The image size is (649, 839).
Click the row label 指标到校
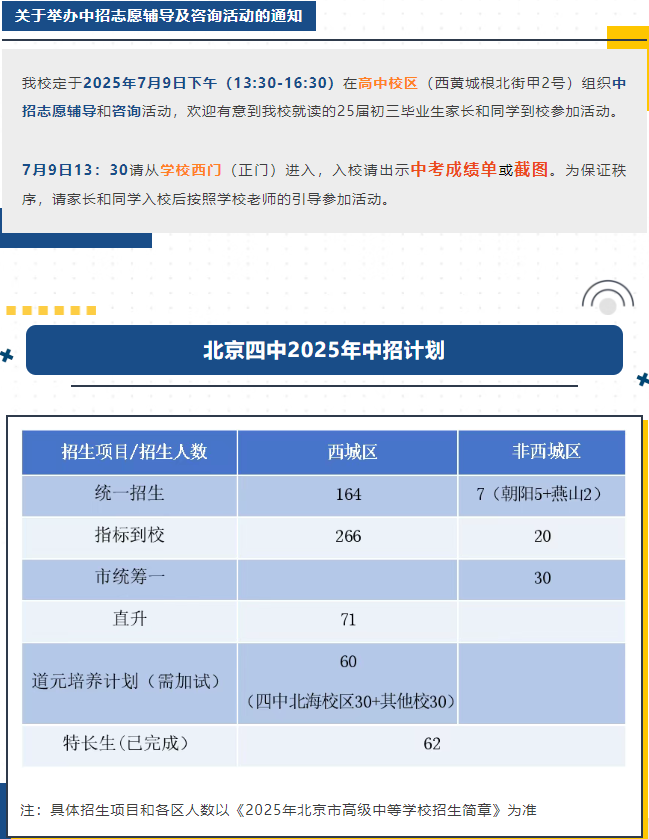[129, 535]
